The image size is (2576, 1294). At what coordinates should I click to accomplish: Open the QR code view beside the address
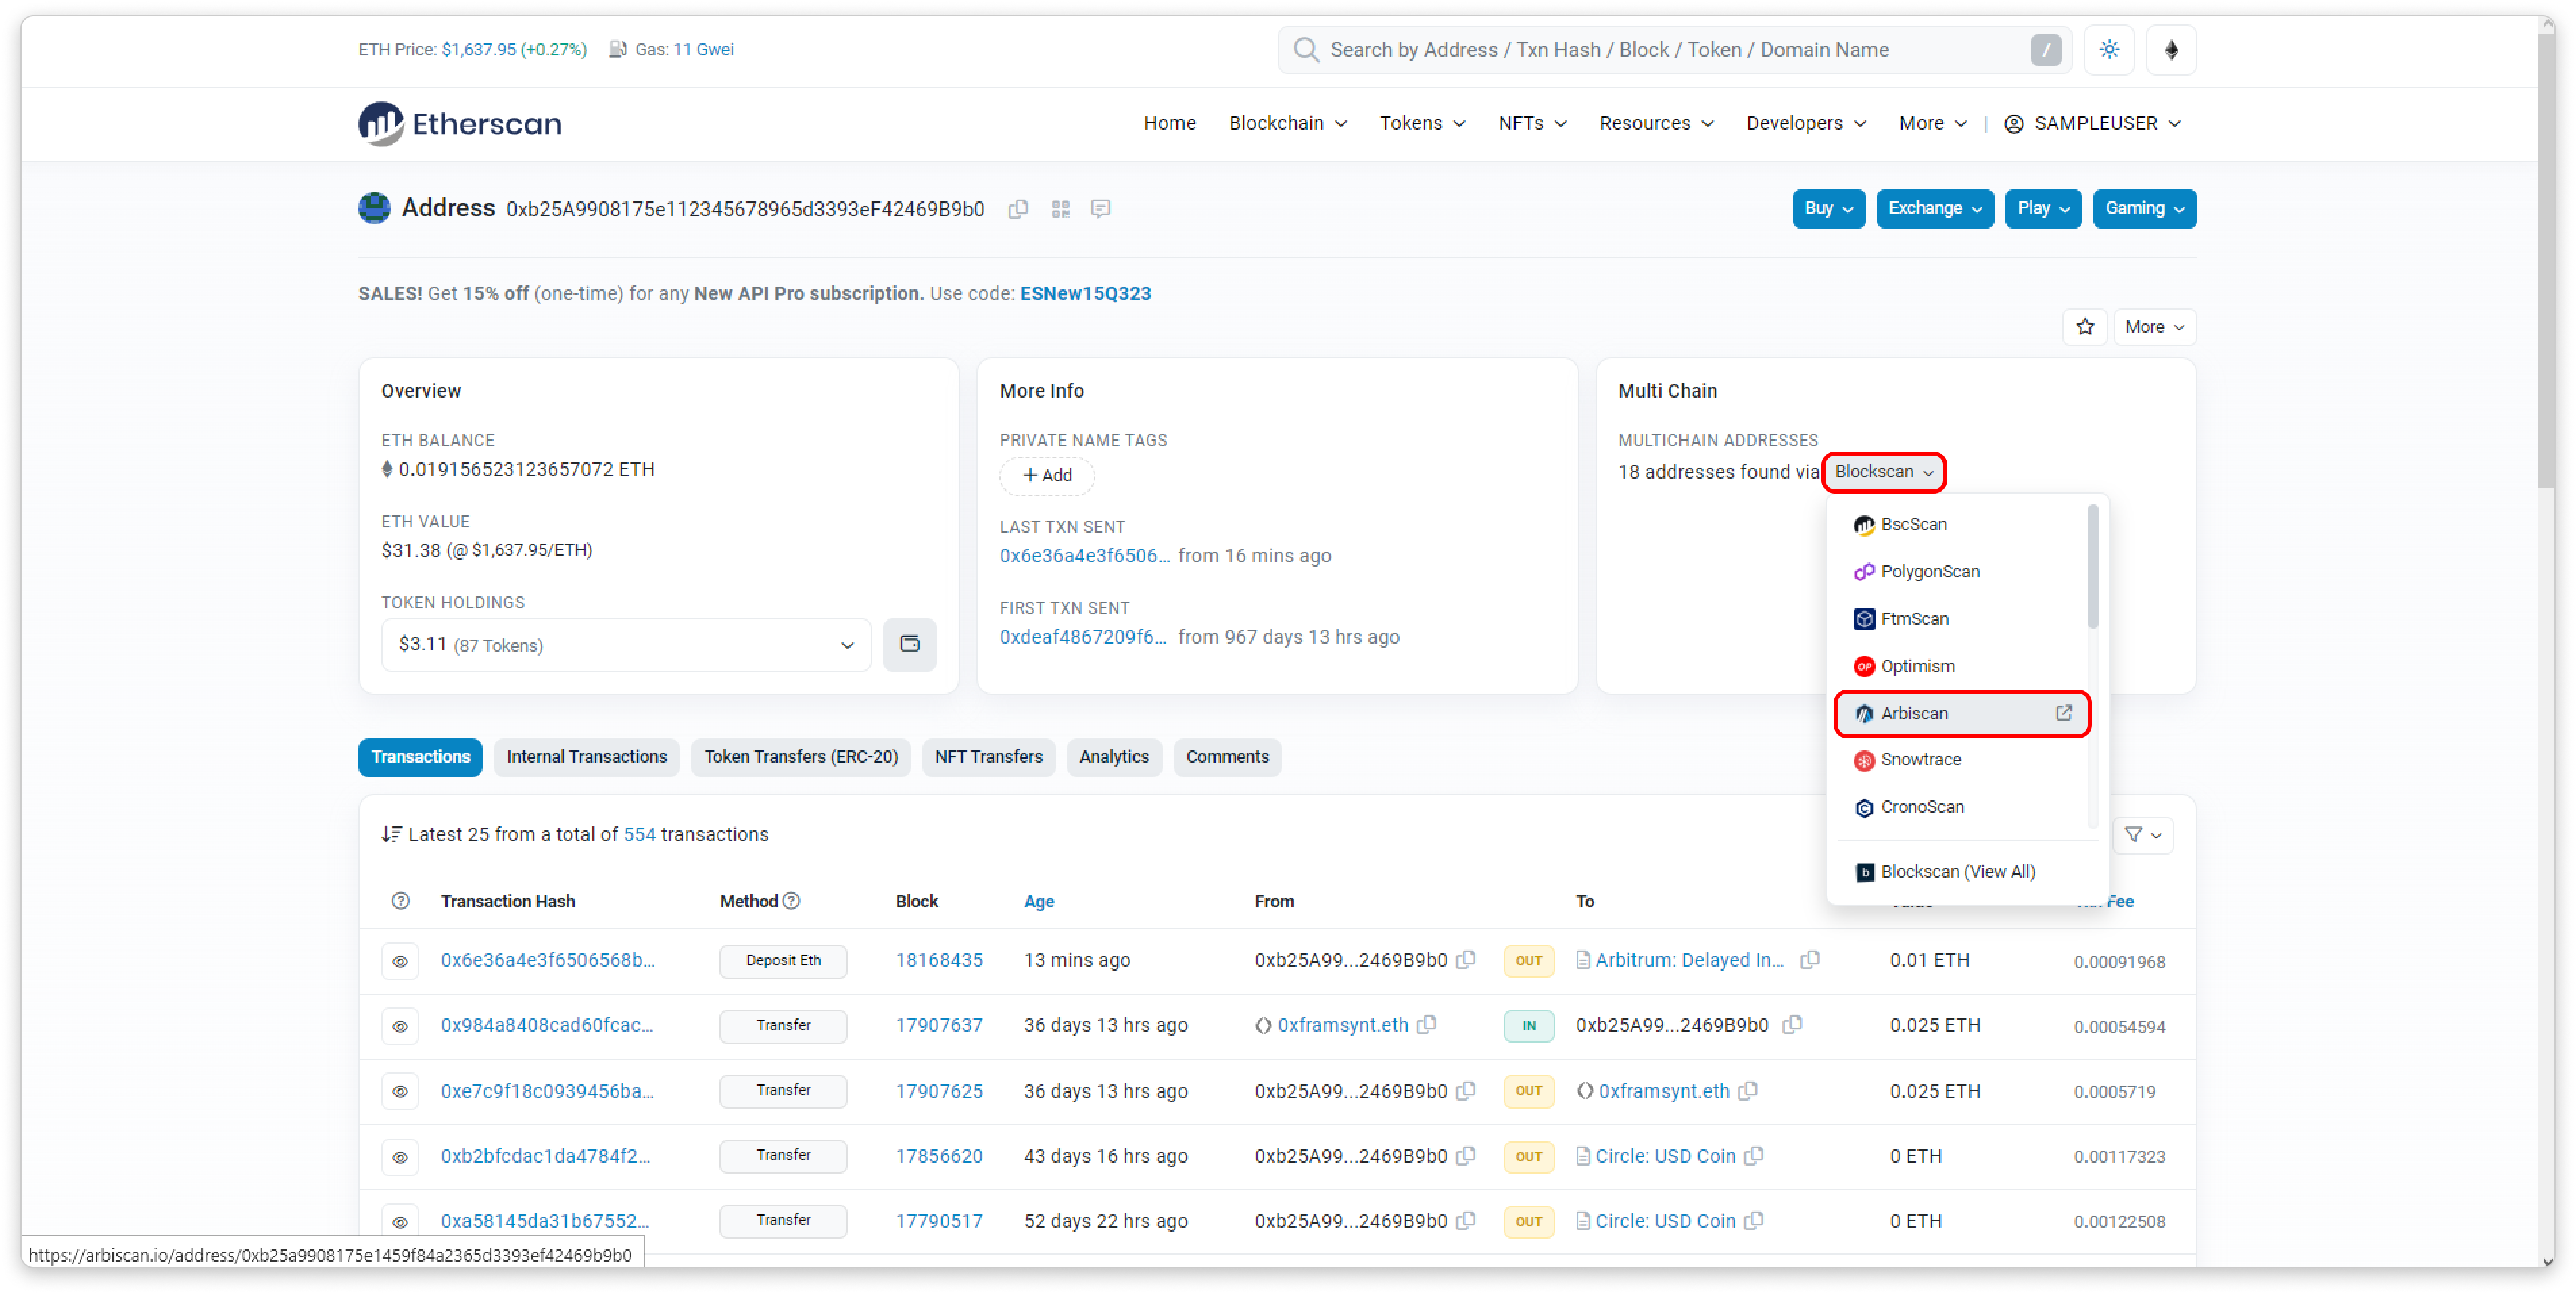click(1060, 209)
